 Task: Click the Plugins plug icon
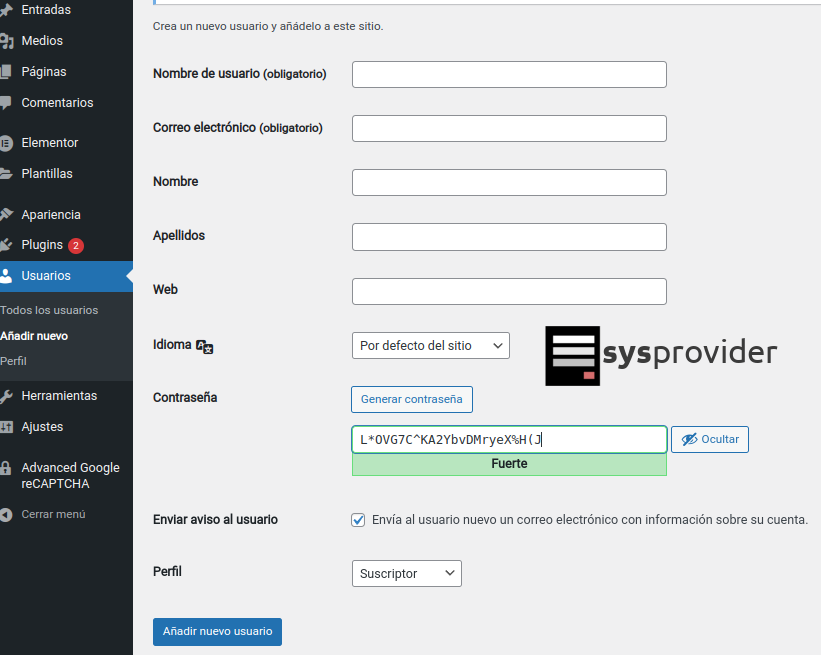click(5, 245)
